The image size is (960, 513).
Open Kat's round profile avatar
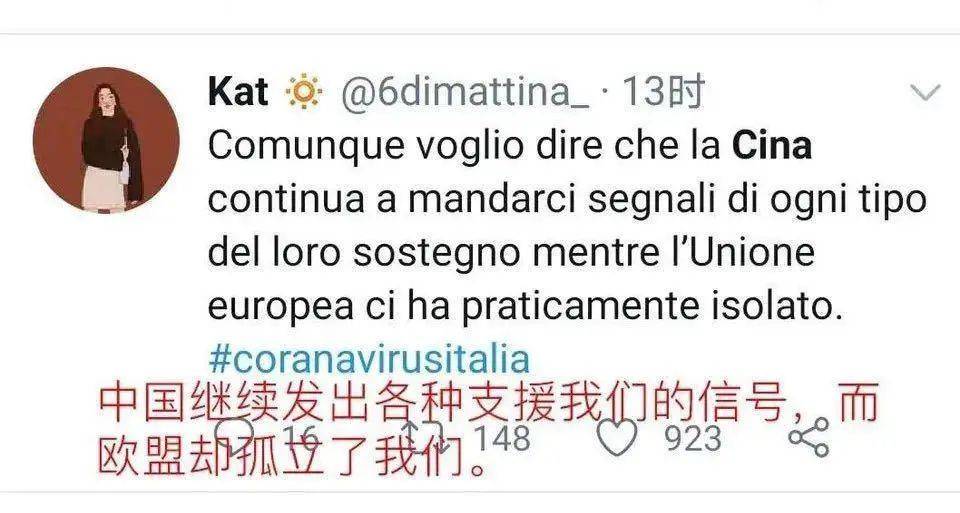[107, 140]
